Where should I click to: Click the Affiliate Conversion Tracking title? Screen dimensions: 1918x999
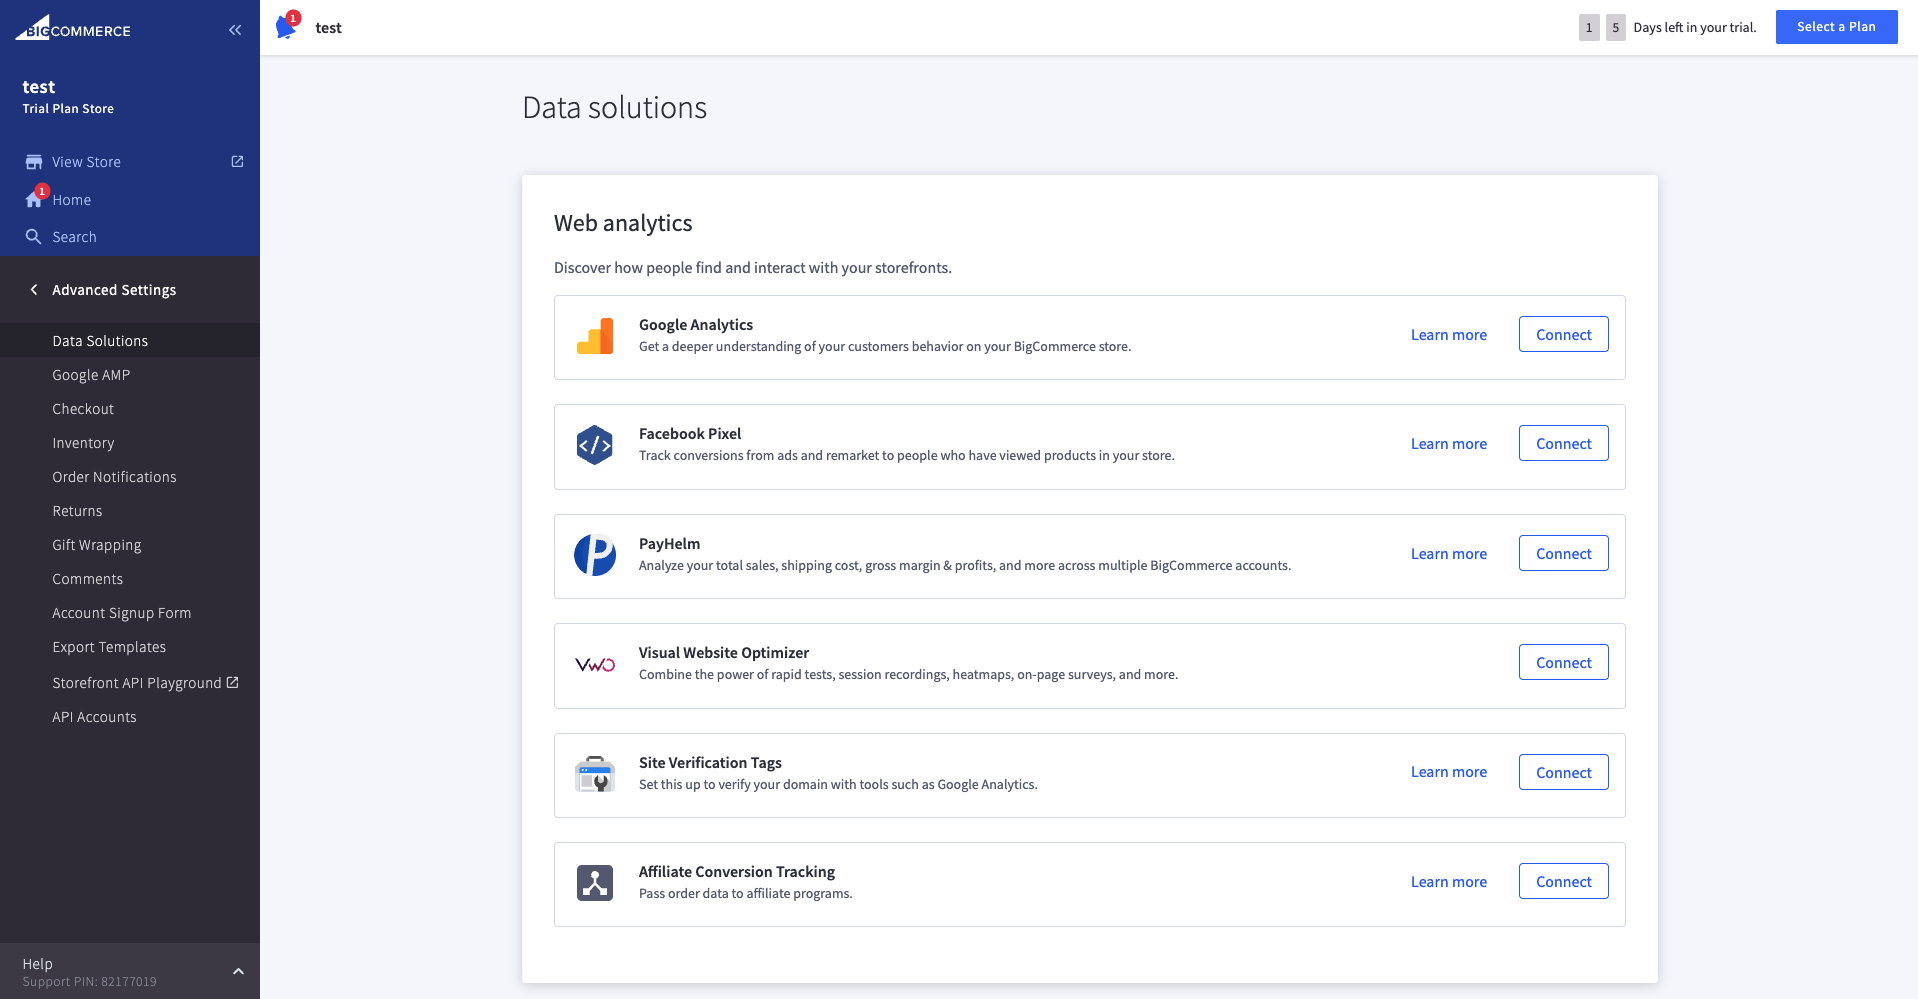click(x=737, y=872)
